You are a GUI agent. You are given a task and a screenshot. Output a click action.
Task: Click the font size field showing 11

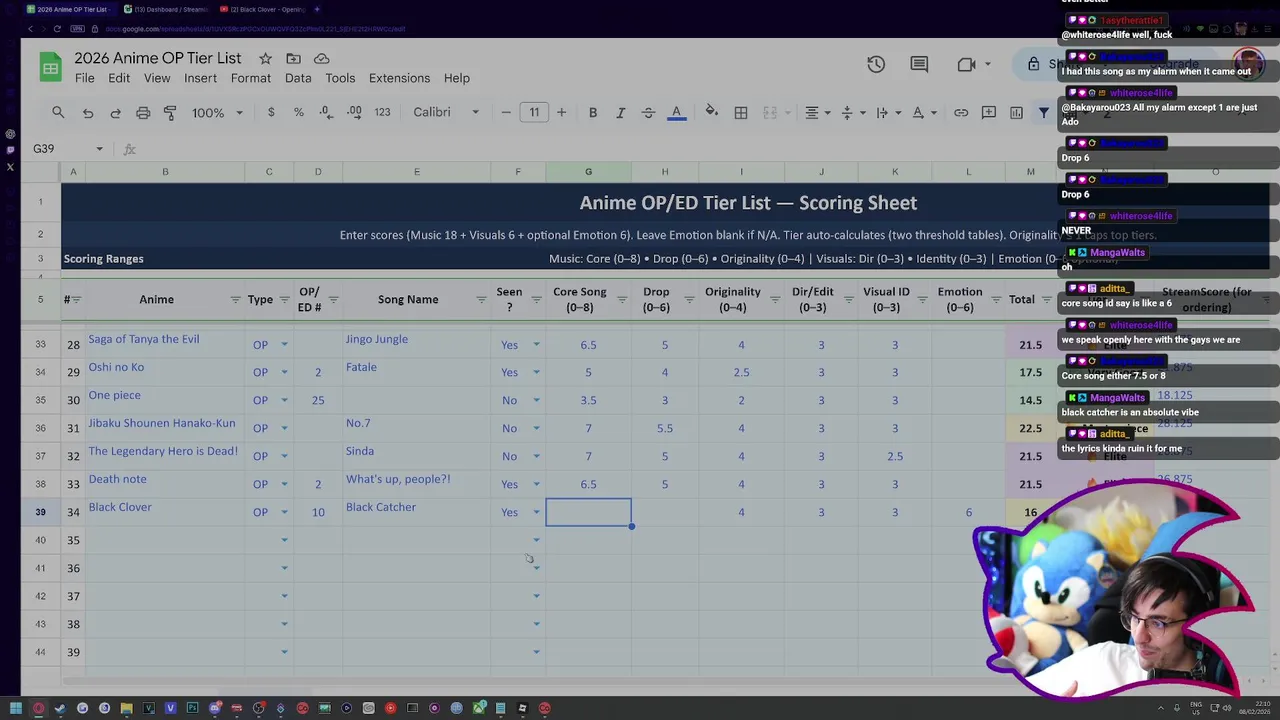click(534, 113)
